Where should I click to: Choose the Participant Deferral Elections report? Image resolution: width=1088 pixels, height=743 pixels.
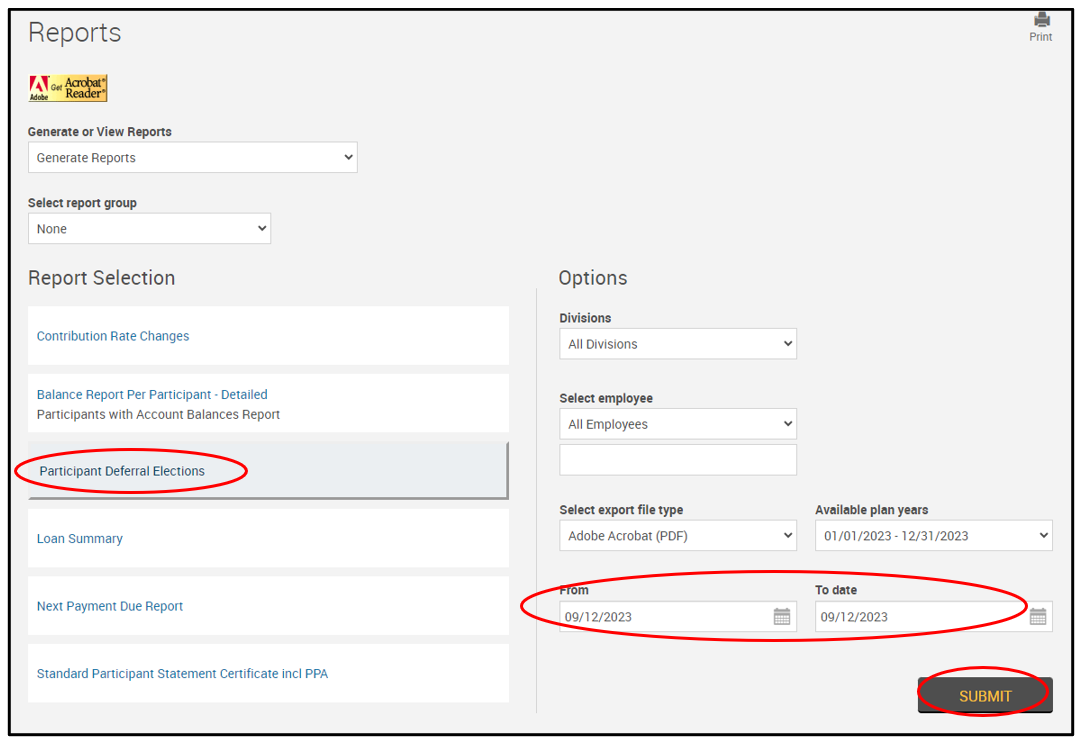point(122,471)
